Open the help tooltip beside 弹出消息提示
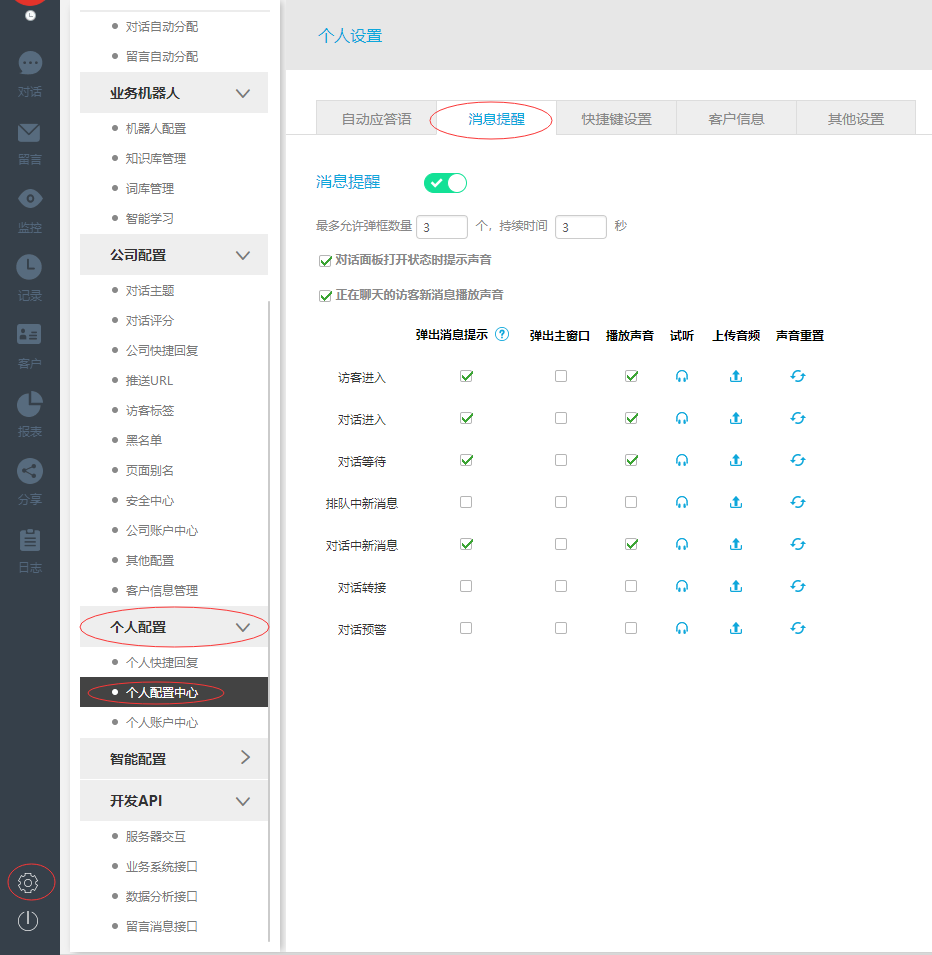 coord(500,335)
